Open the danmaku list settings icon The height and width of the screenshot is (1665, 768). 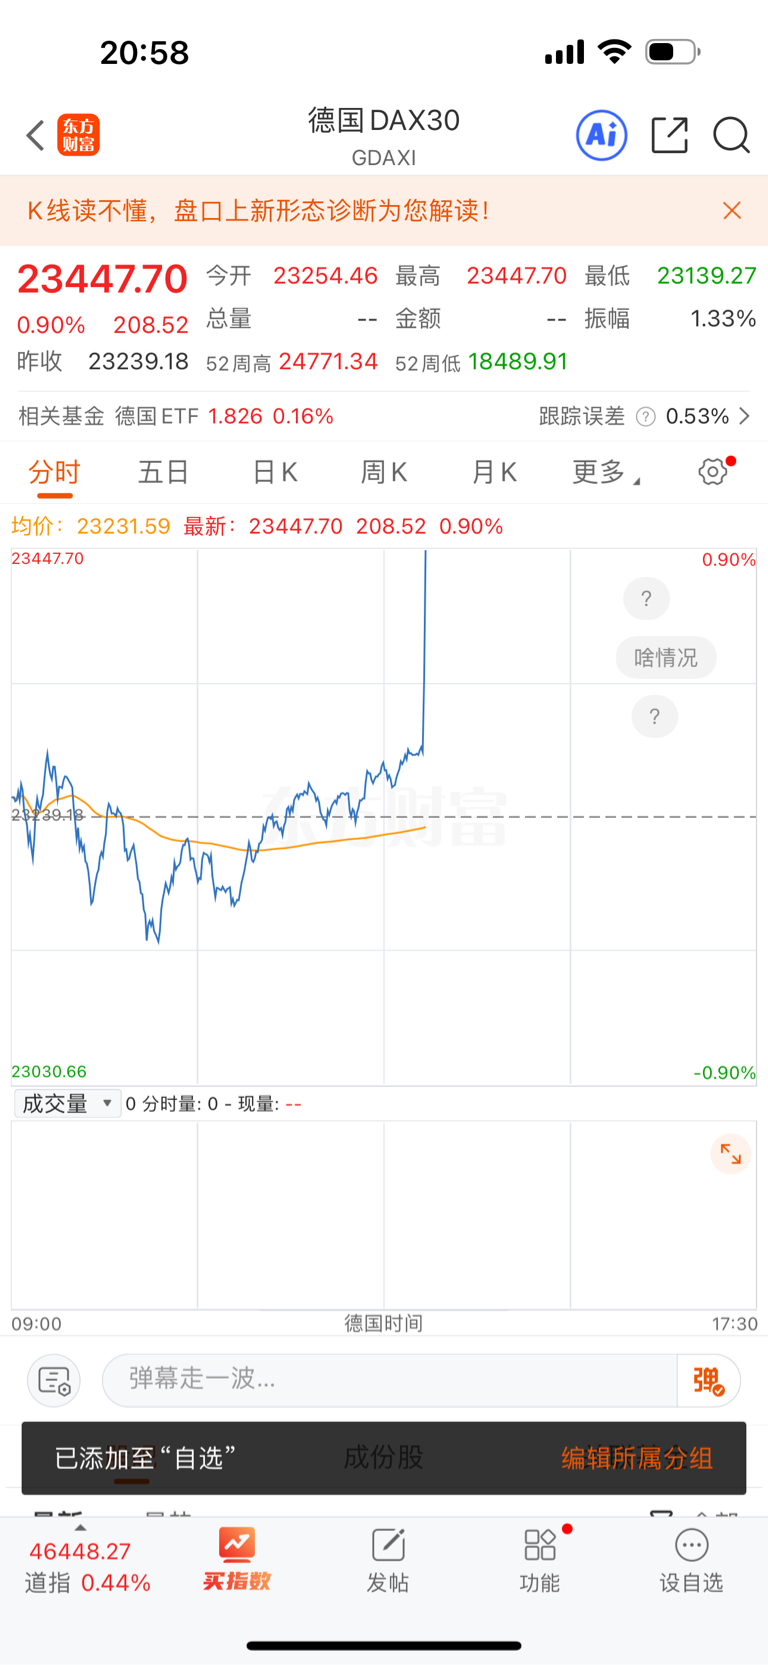click(x=54, y=1381)
